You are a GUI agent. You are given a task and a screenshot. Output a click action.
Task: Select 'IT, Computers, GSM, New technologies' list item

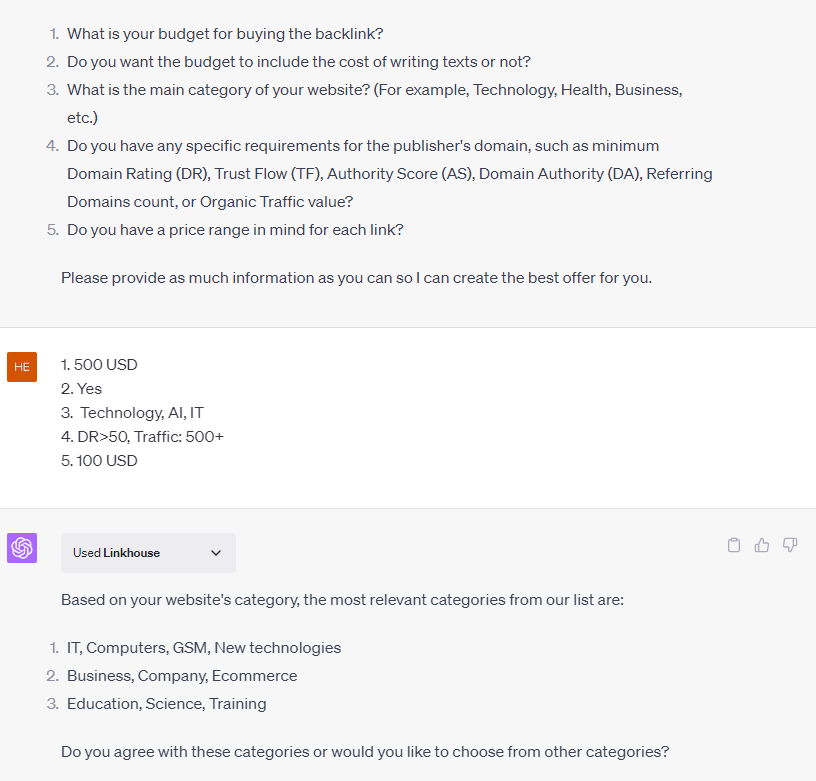[204, 647]
